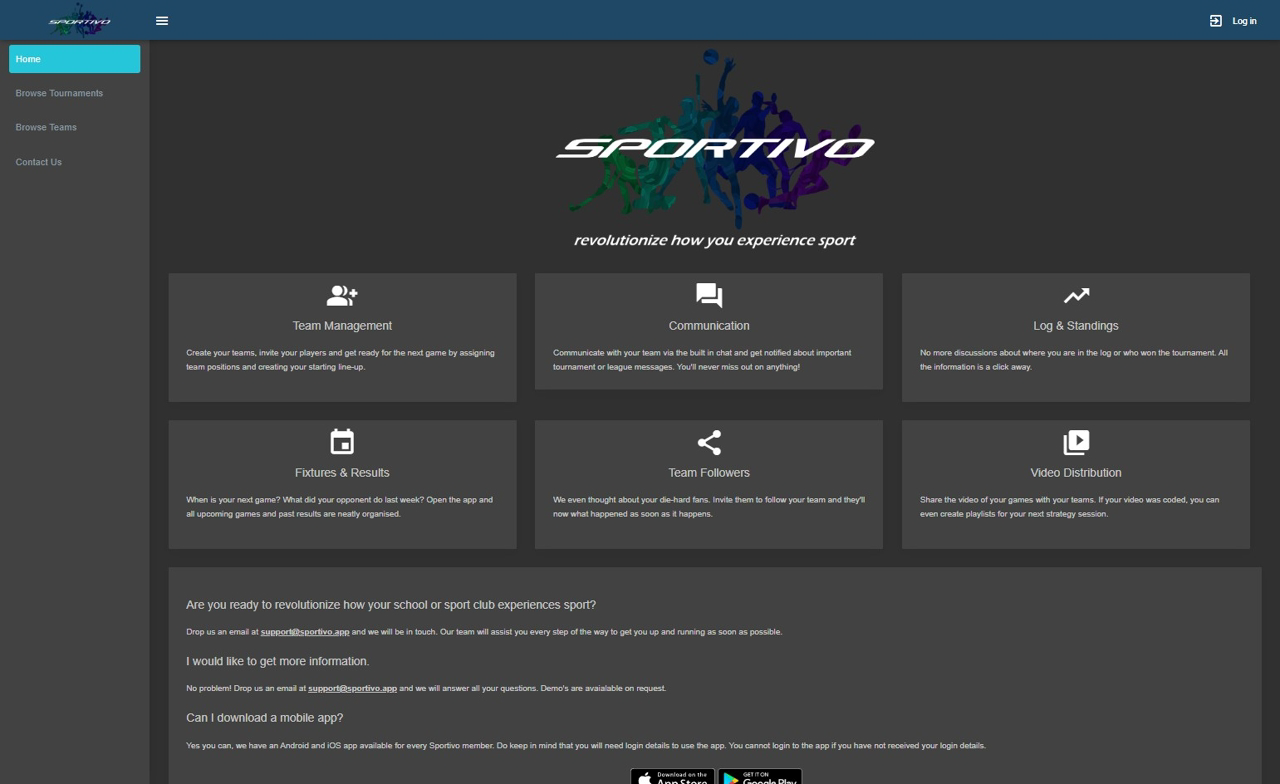1280x784 pixels.
Task: Click 'Can I download a mobile app?' heading
Action: [265, 718]
